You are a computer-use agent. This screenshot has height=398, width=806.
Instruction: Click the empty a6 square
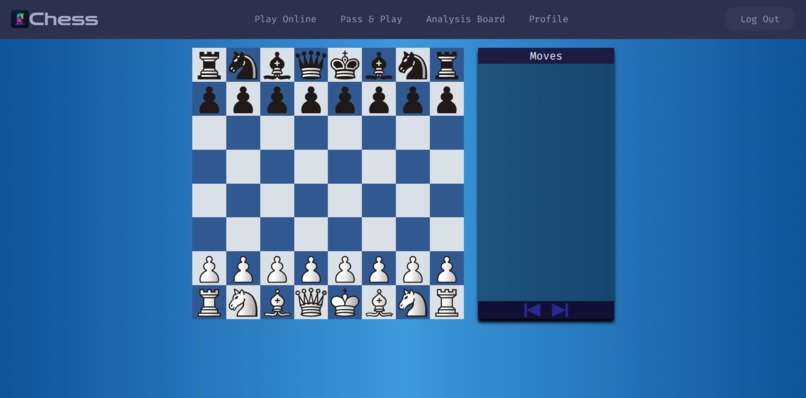pyautogui.click(x=209, y=133)
